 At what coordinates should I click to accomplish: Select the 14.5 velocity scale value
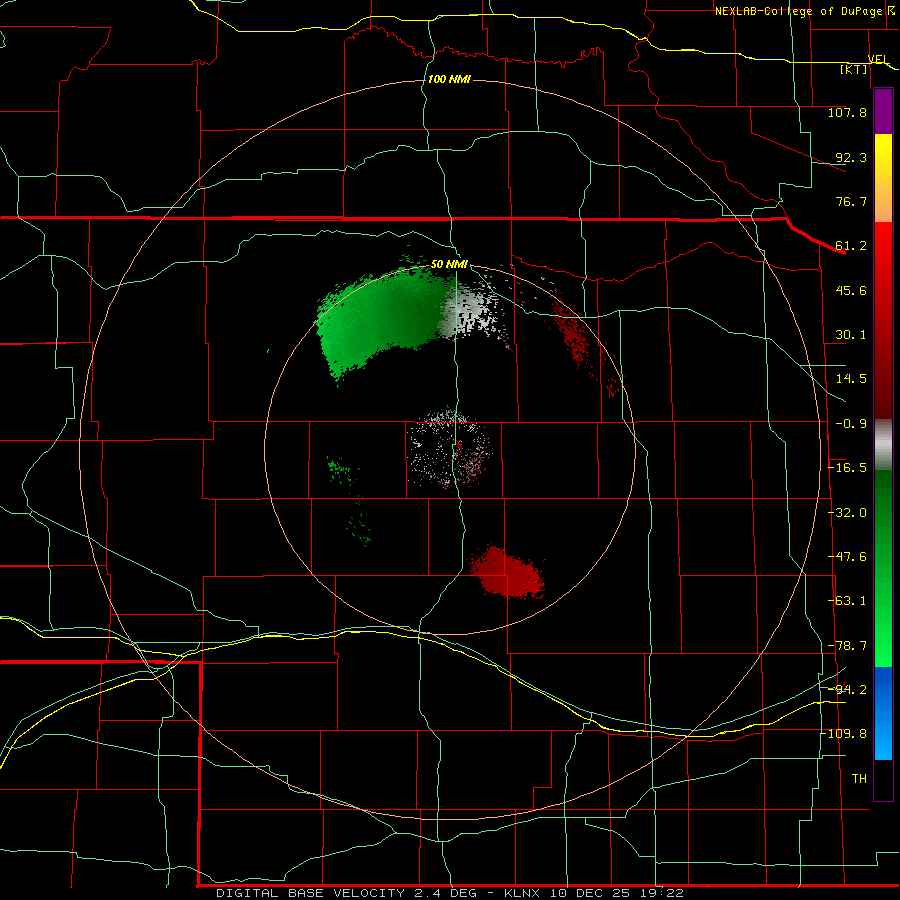point(851,379)
